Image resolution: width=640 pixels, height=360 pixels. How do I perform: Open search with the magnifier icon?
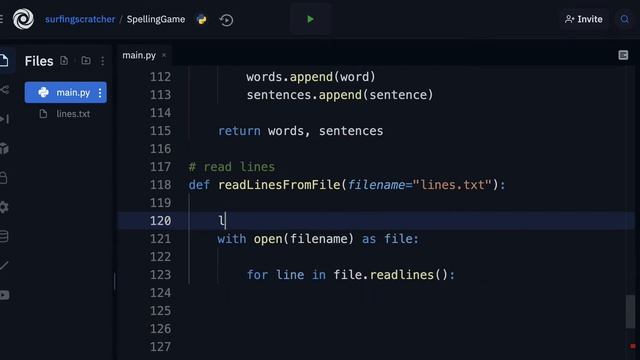pos(624,19)
